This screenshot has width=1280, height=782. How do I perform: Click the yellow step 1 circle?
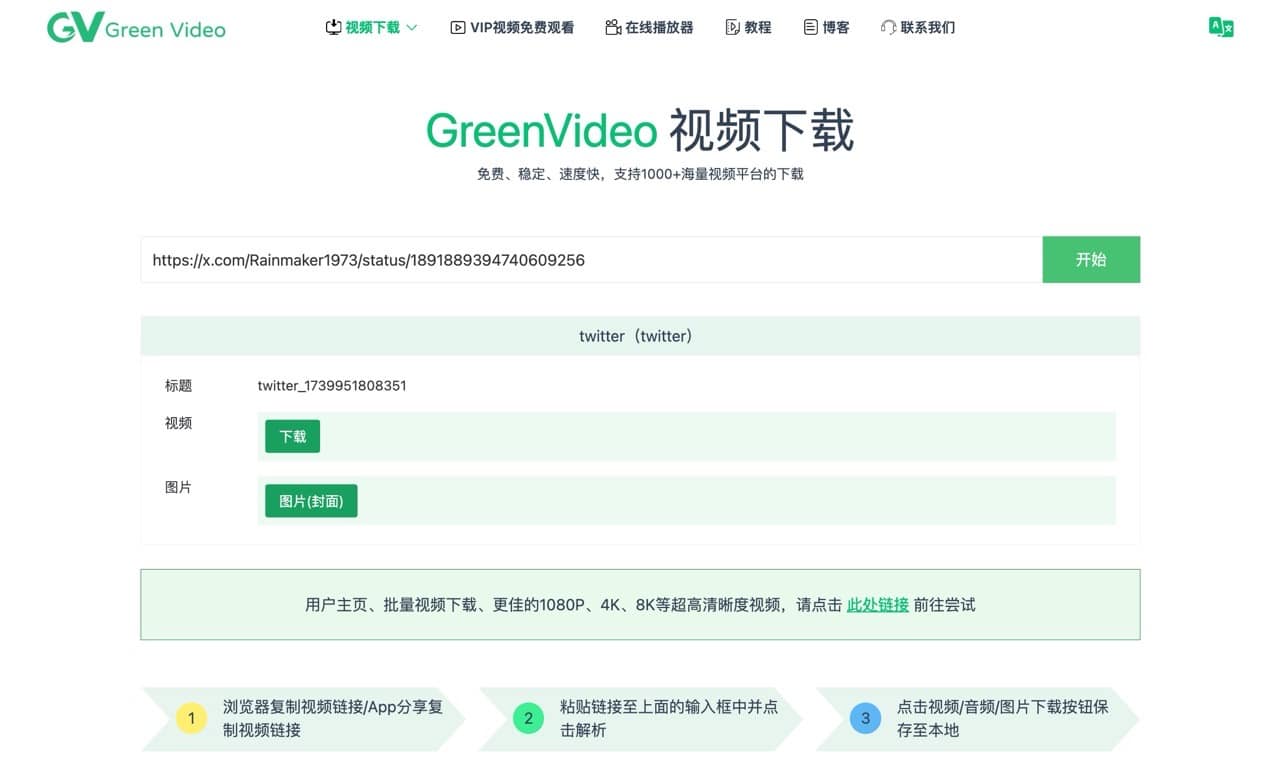(191, 718)
